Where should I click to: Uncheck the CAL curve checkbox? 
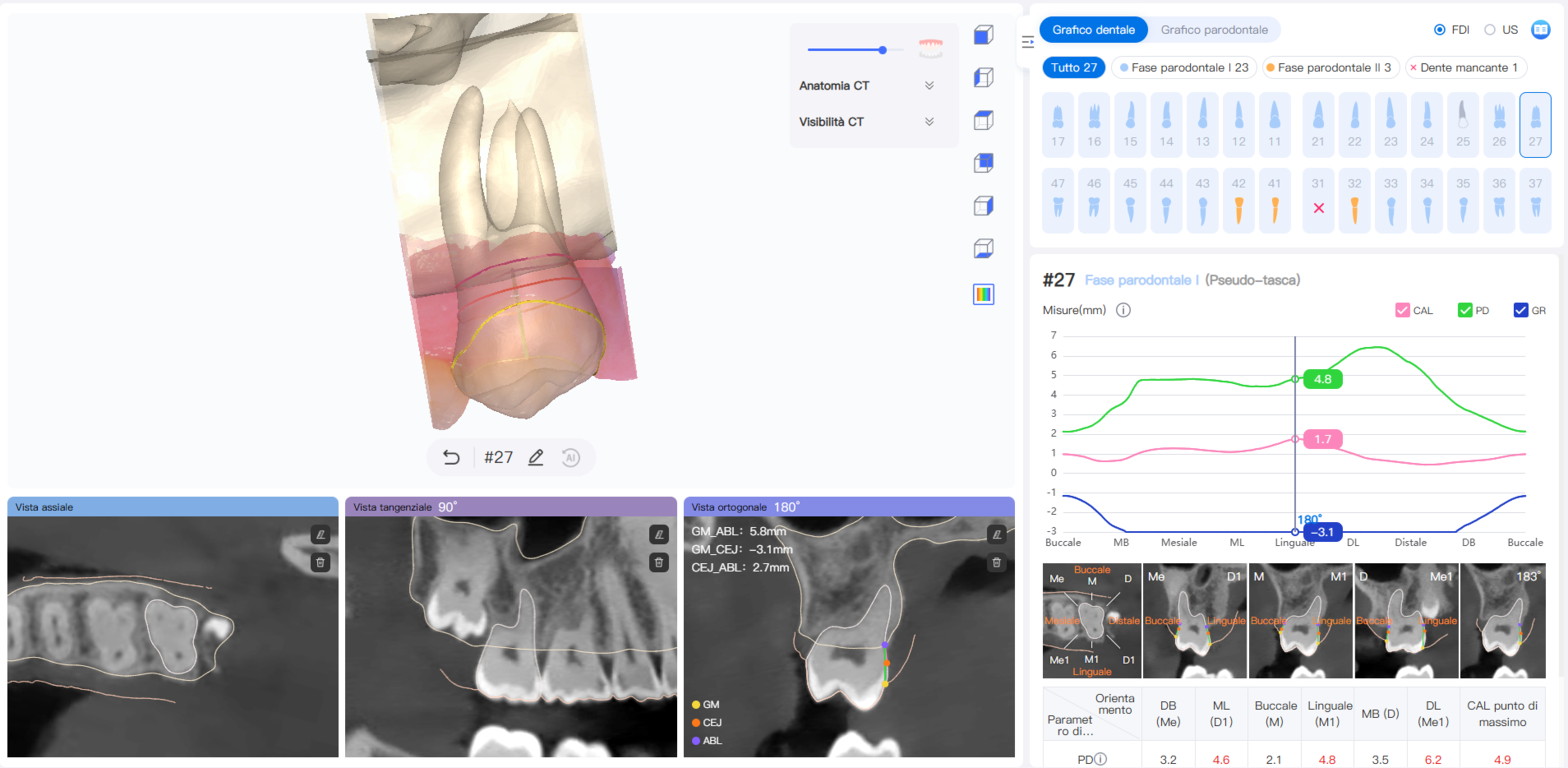1402,310
